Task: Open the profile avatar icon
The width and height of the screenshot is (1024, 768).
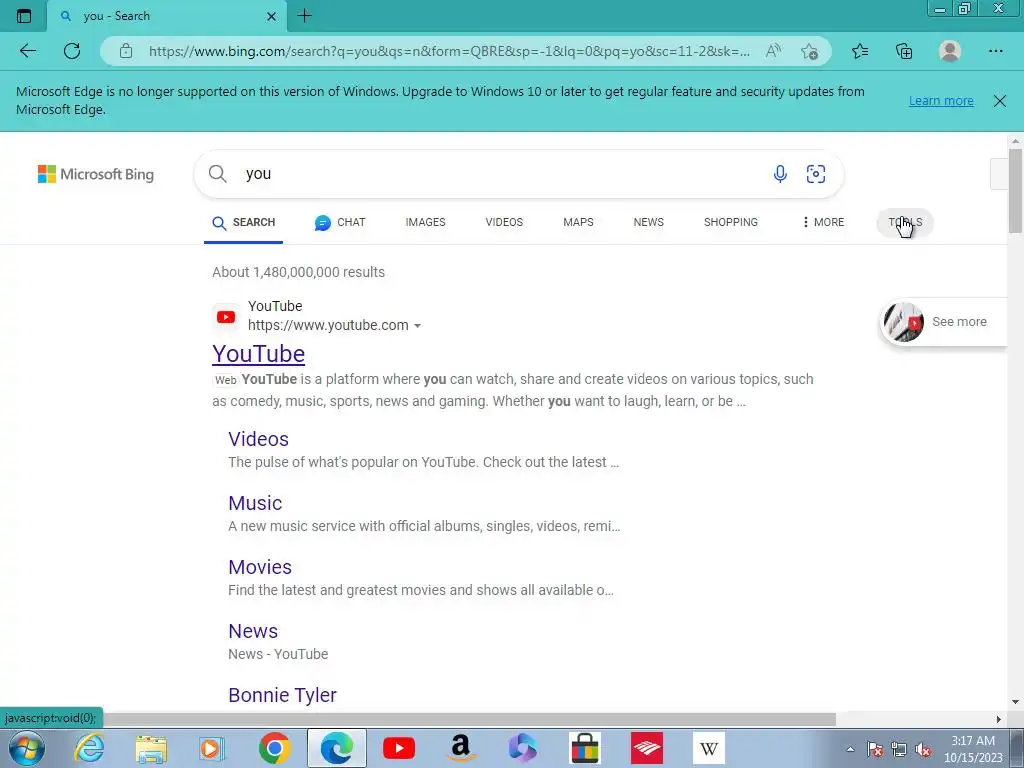Action: click(x=950, y=51)
